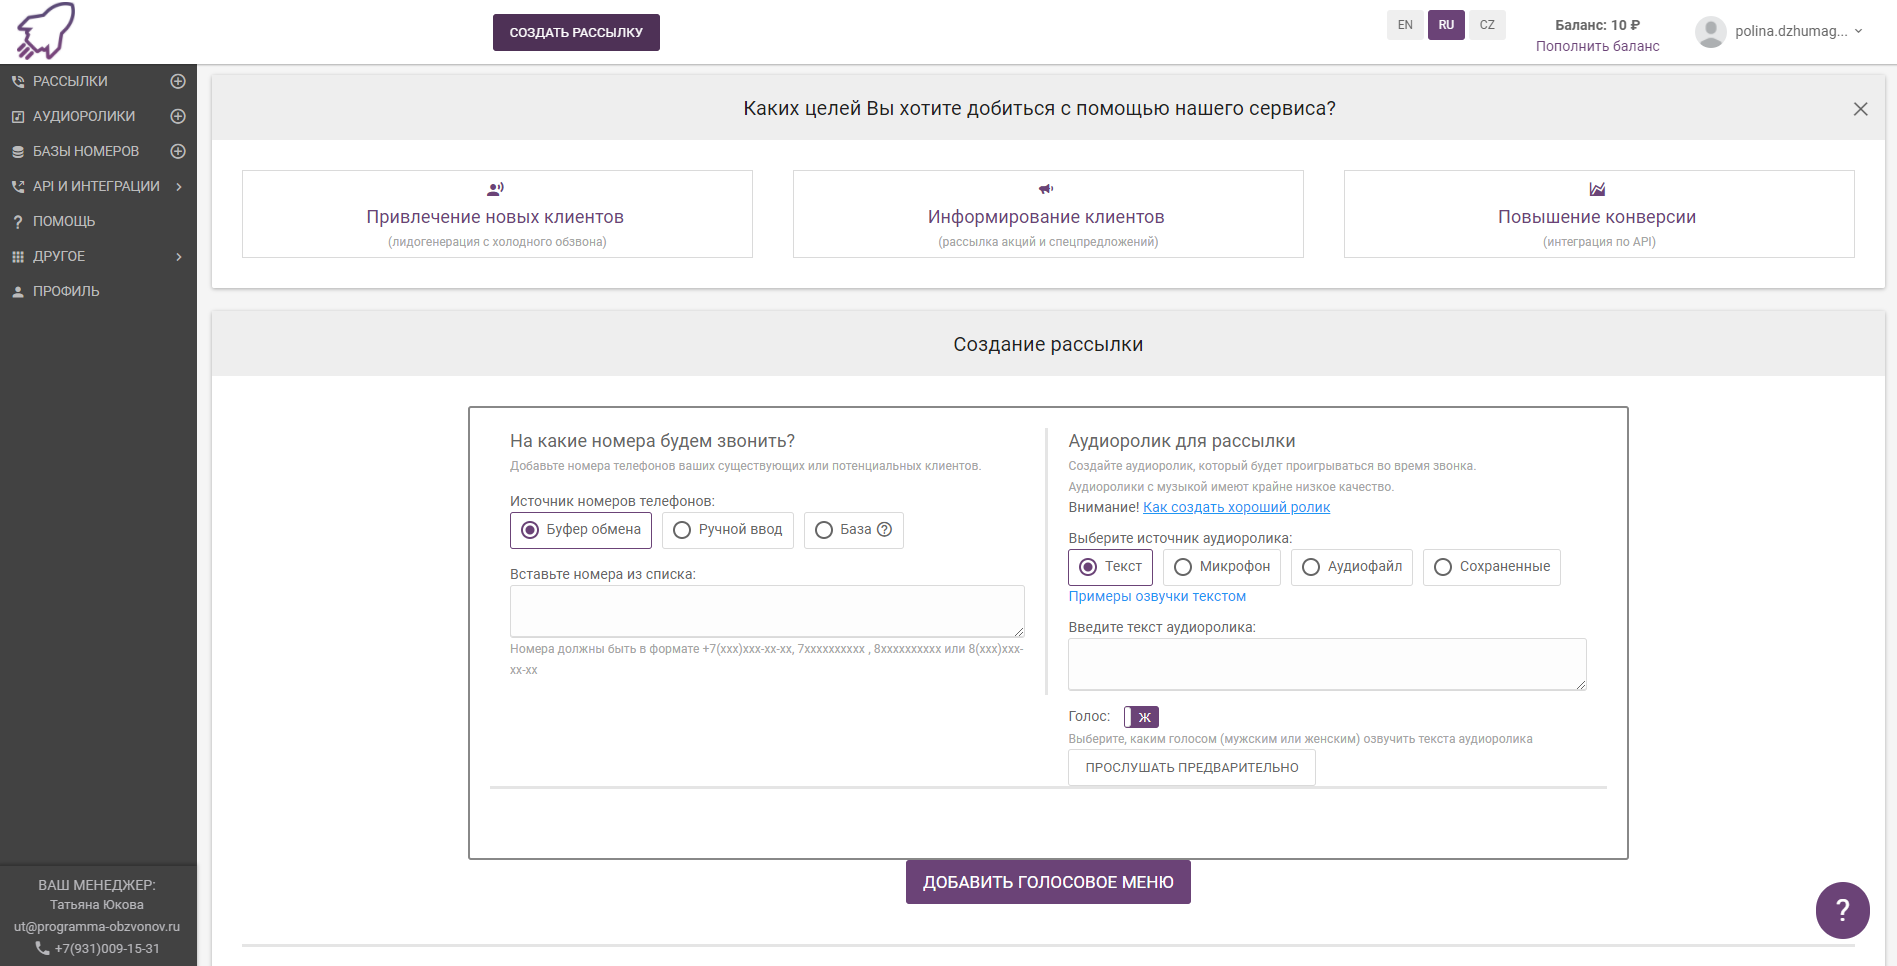This screenshot has height=966, width=1897.
Task: Choose the Информирование клиентов goal card
Action: coord(1048,214)
